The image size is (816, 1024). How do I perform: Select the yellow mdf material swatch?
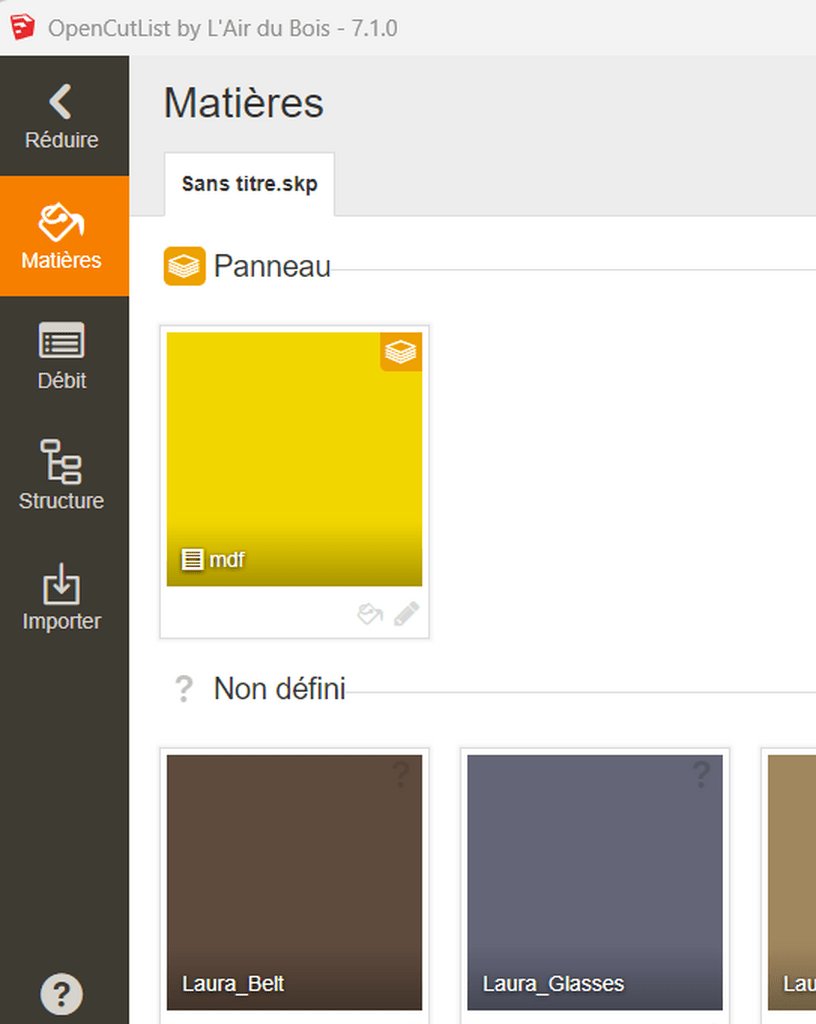294,440
